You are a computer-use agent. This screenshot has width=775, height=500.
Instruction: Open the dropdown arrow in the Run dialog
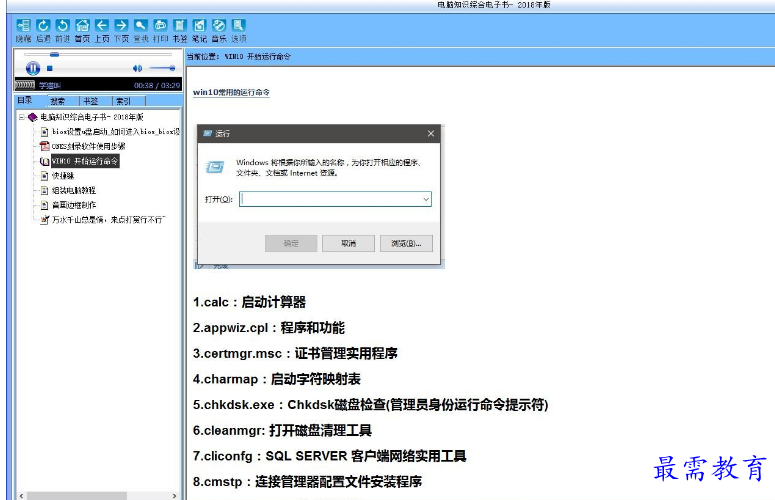[426, 199]
